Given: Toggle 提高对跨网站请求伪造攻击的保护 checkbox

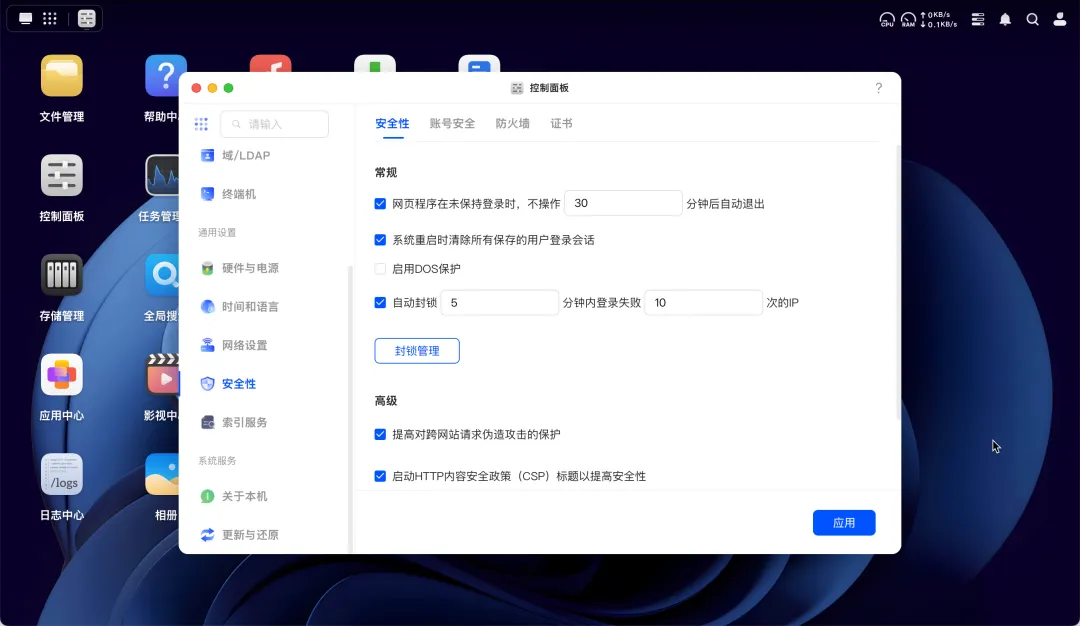Looking at the screenshot, I should (x=380, y=435).
